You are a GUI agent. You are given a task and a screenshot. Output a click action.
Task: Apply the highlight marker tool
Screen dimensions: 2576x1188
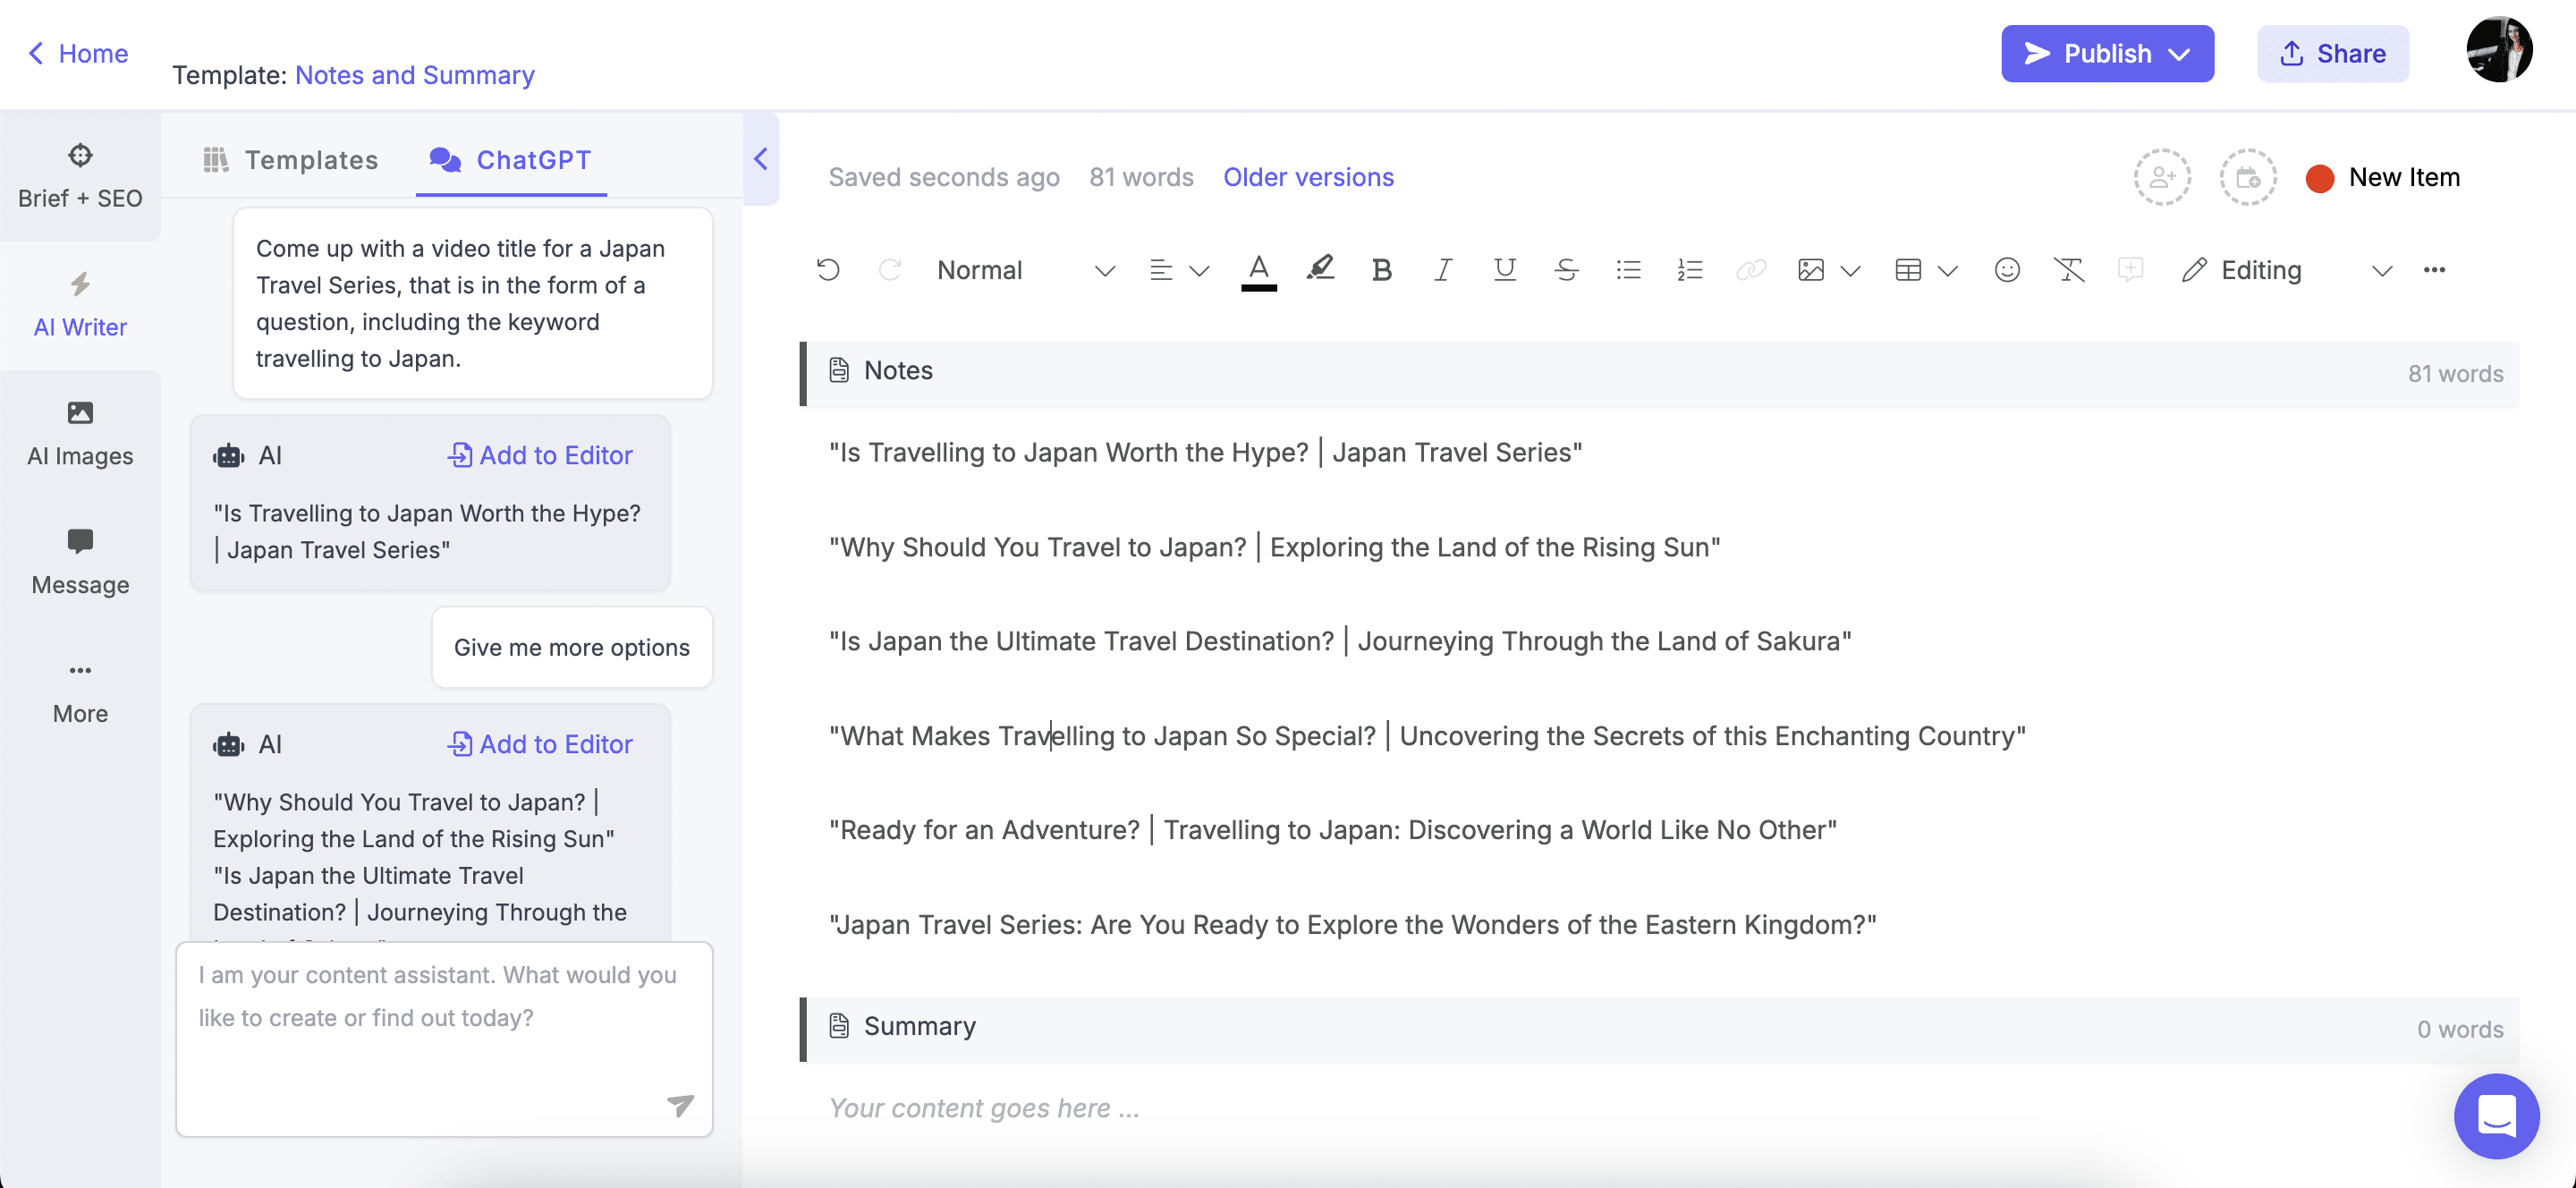click(1320, 268)
